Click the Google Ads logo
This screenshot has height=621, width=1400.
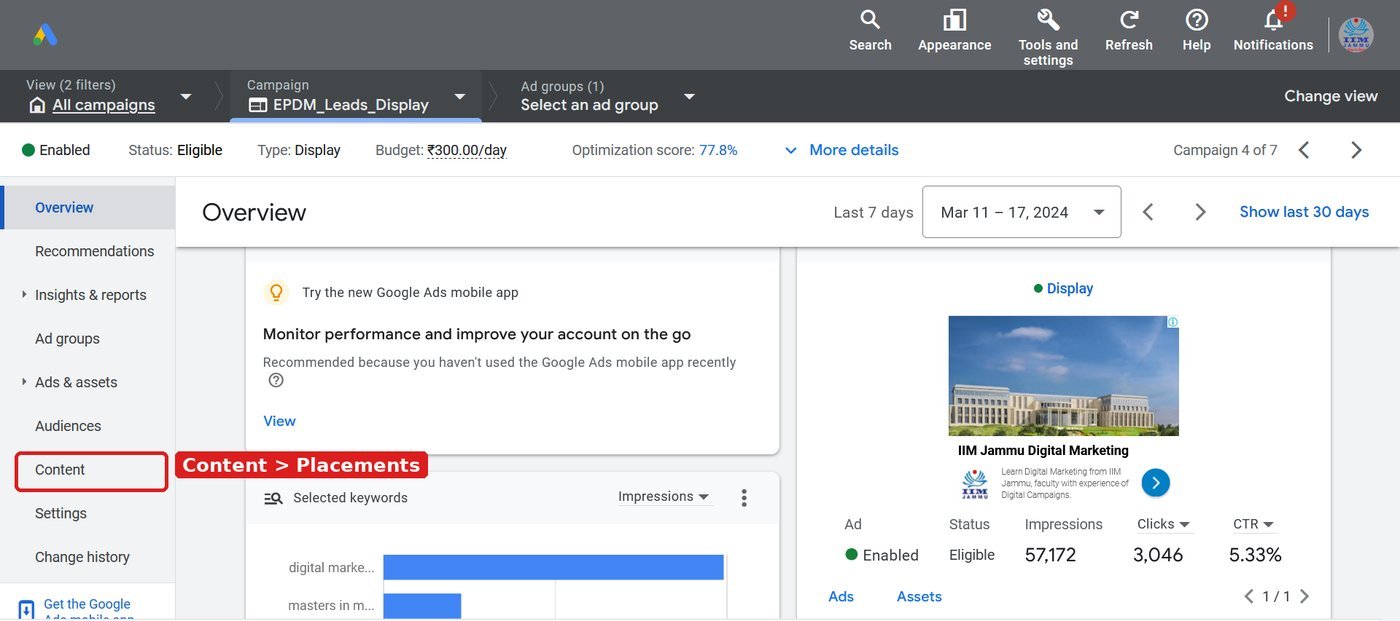(45, 35)
